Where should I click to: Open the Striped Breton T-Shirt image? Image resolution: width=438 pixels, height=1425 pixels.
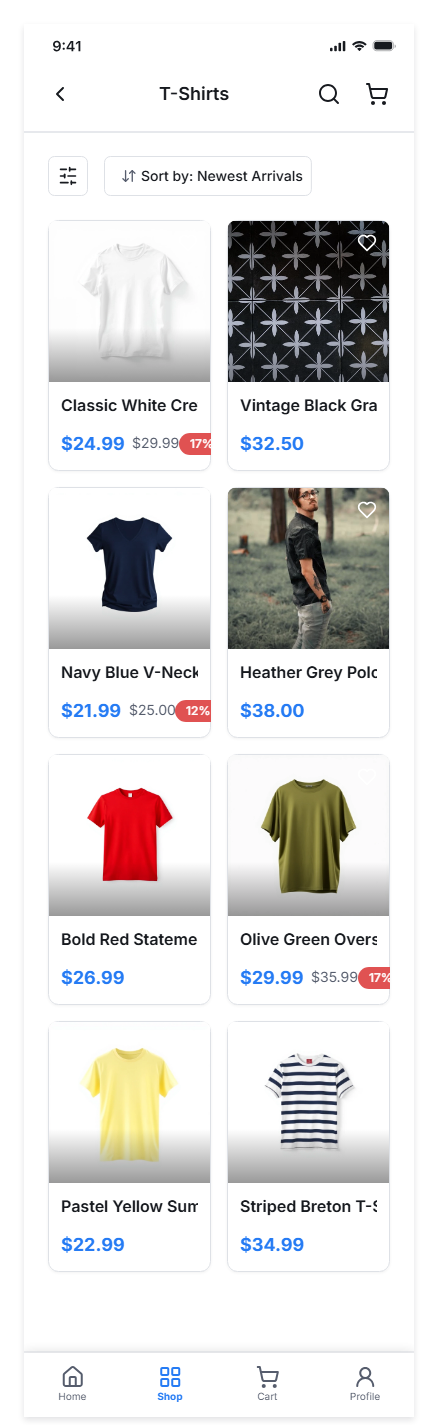tap(308, 1102)
